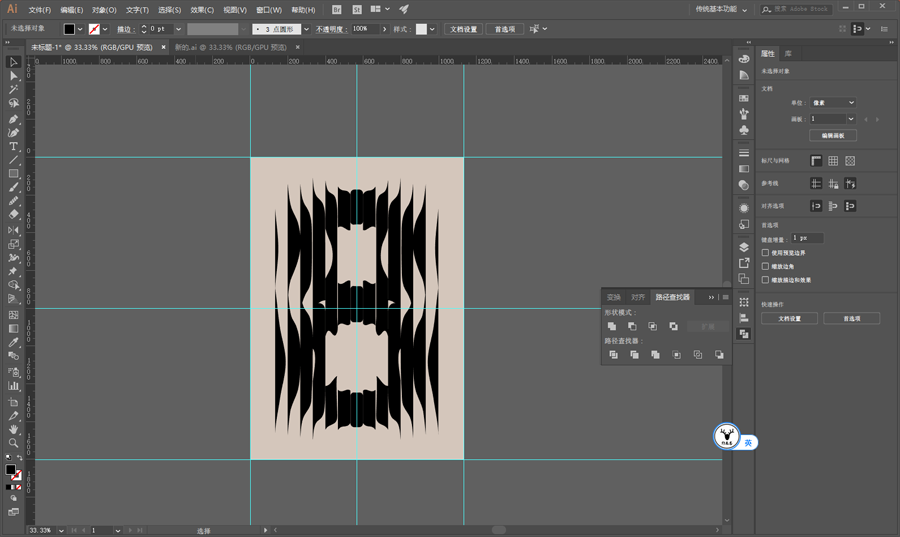Click the Unite shape mode icon in Pathfinder

[x=612, y=326]
